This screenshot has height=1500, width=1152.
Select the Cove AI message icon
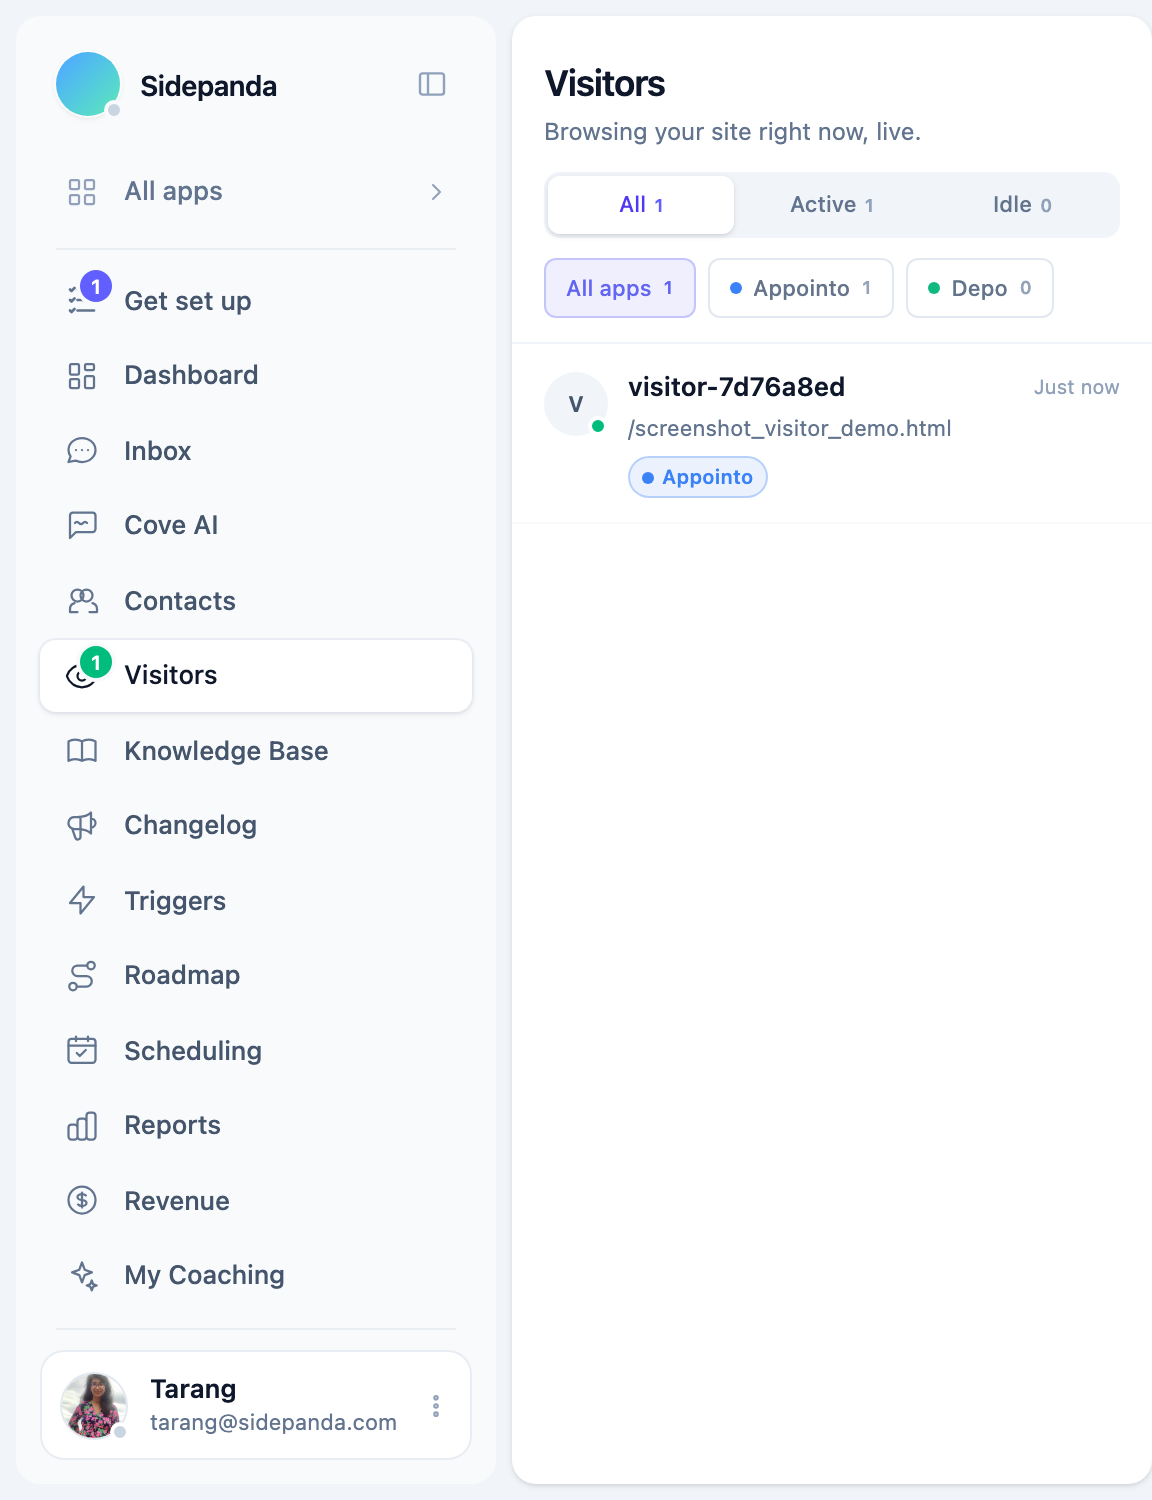pos(82,525)
